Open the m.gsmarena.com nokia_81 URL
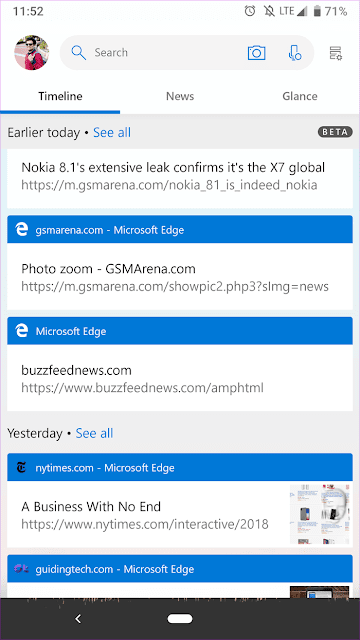The height and width of the screenshot is (640, 360). tap(169, 185)
